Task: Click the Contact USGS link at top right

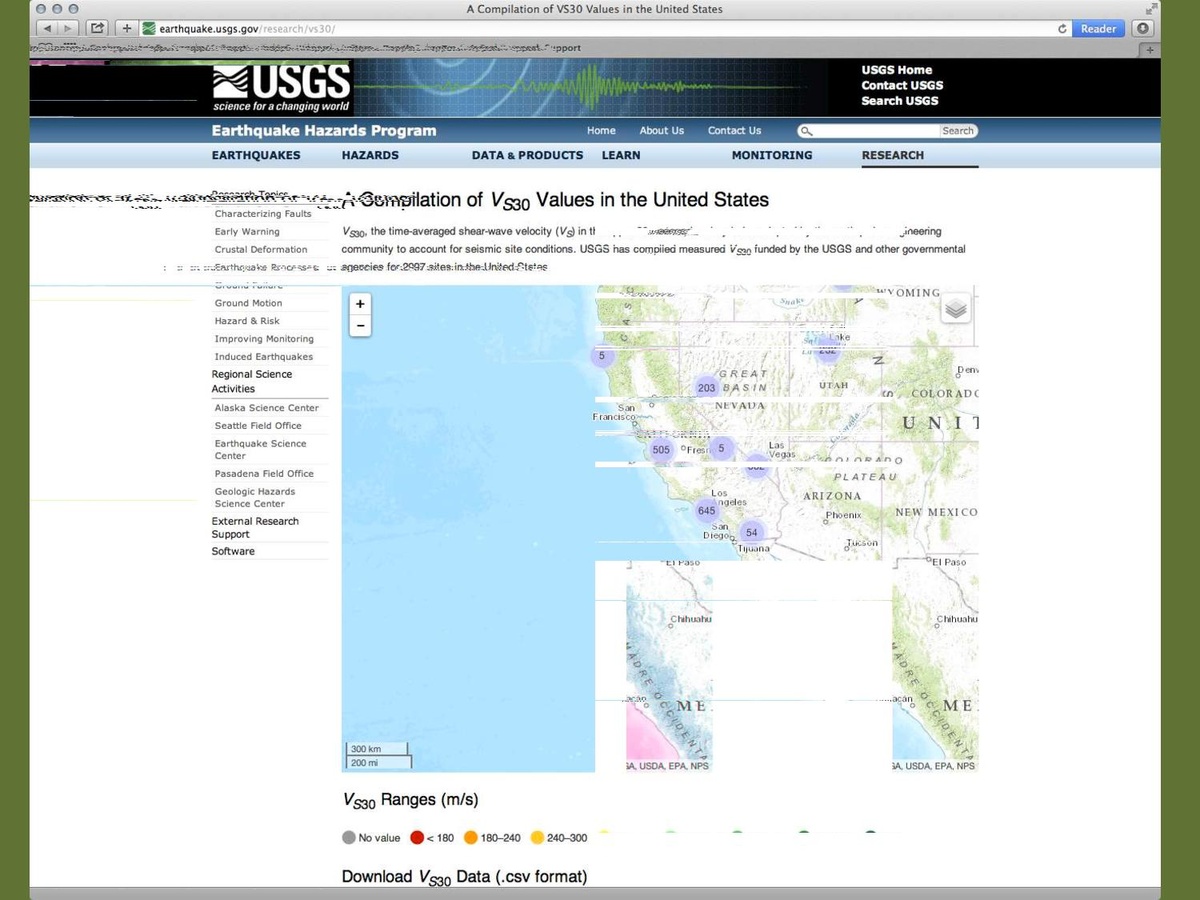Action: click(x=902, y=85)
